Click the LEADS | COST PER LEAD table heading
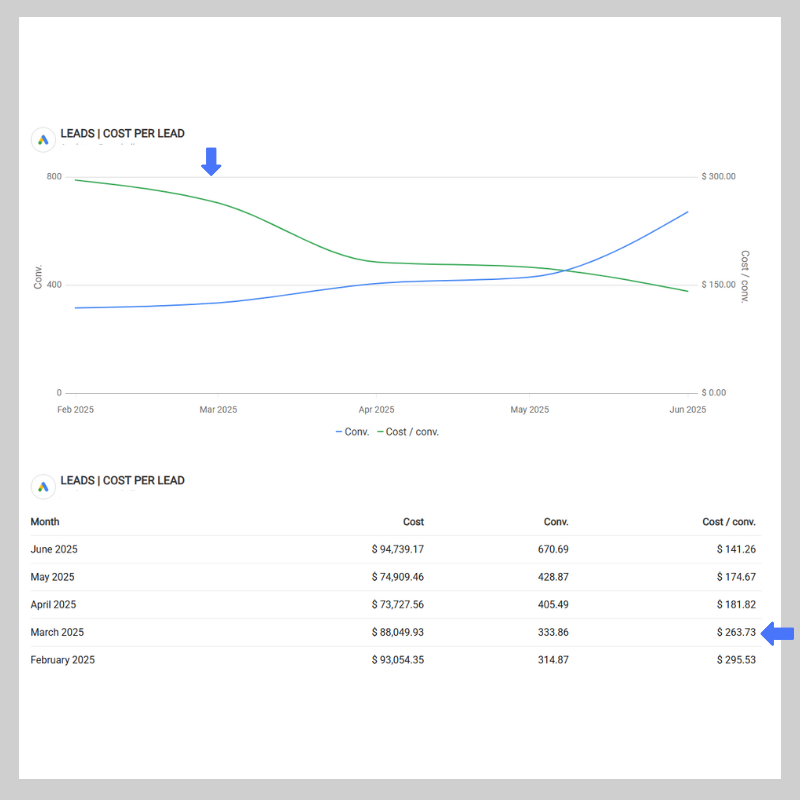 click(x=123, y=480)
